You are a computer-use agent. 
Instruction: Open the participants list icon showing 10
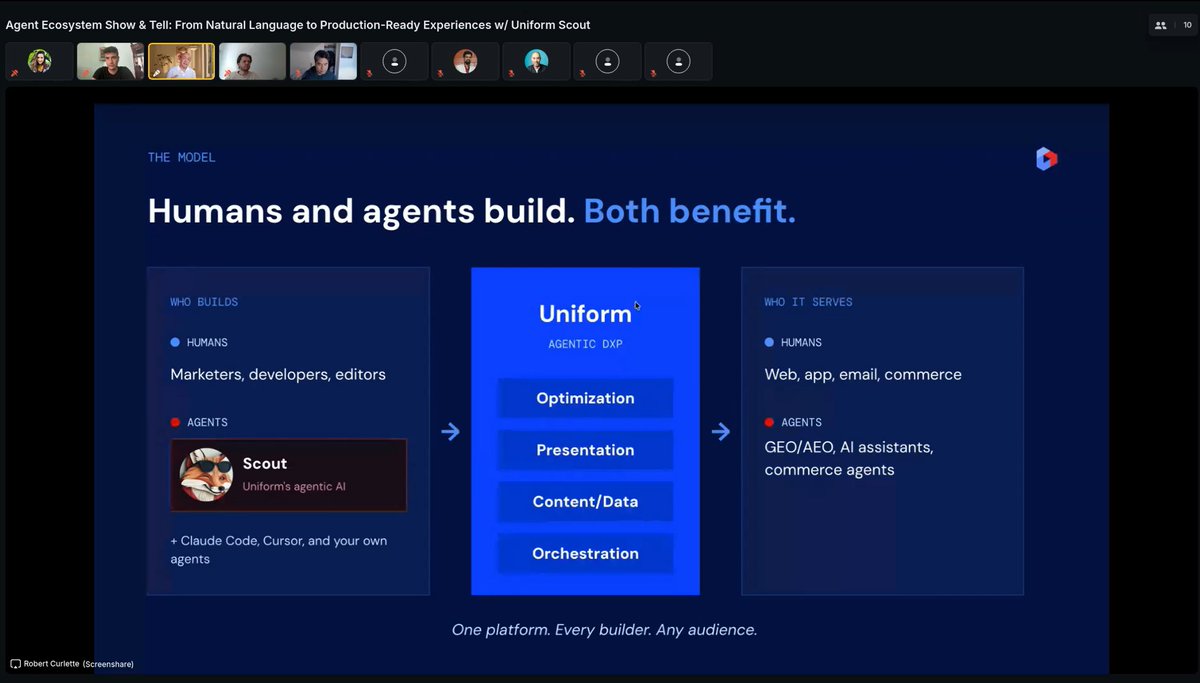tap(1160, 25)
